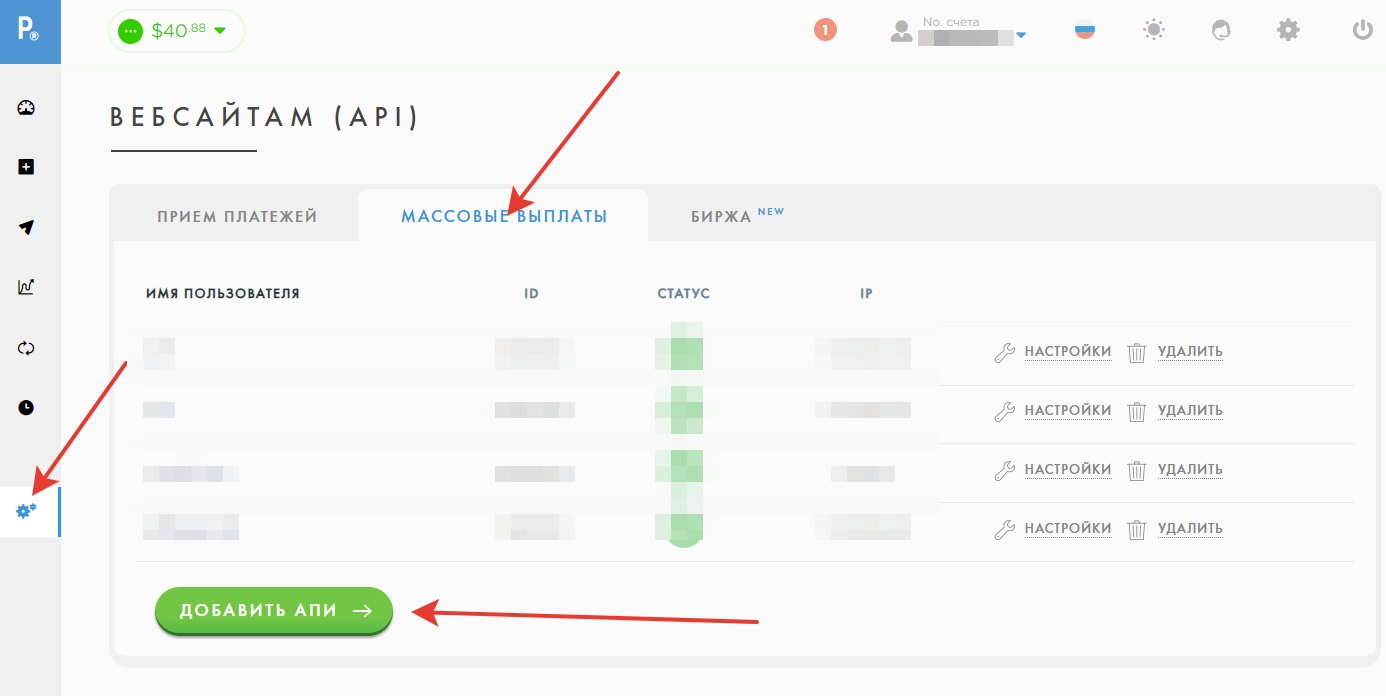This screenshot has width=1386, height=696.
Task: Click the support headset icon
Action: [1220, 30]
